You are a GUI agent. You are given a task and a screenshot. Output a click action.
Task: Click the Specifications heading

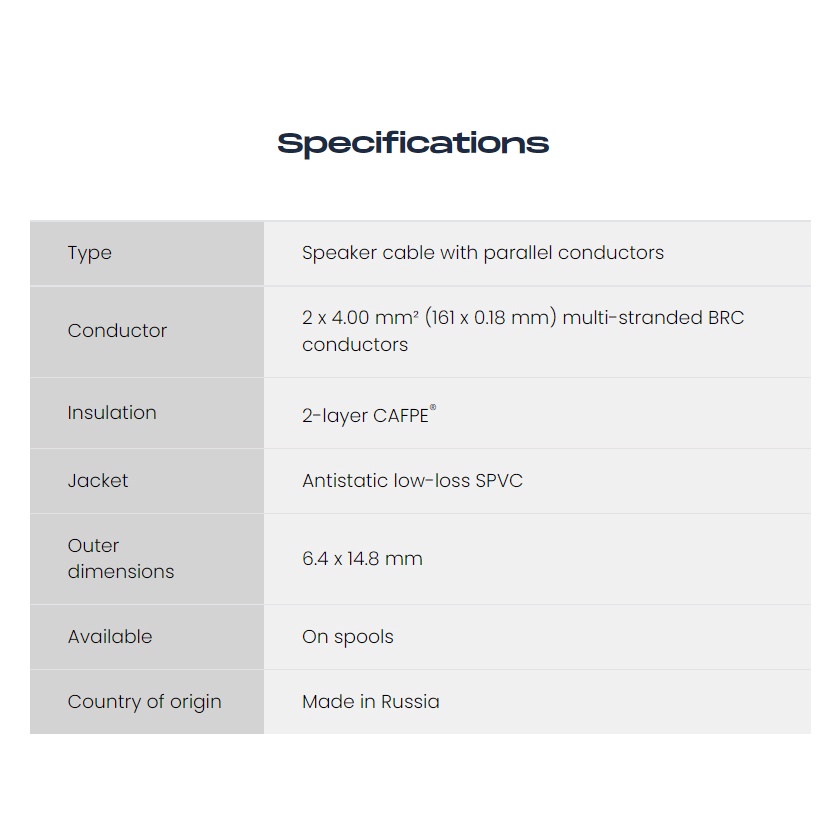click(413, 144)
